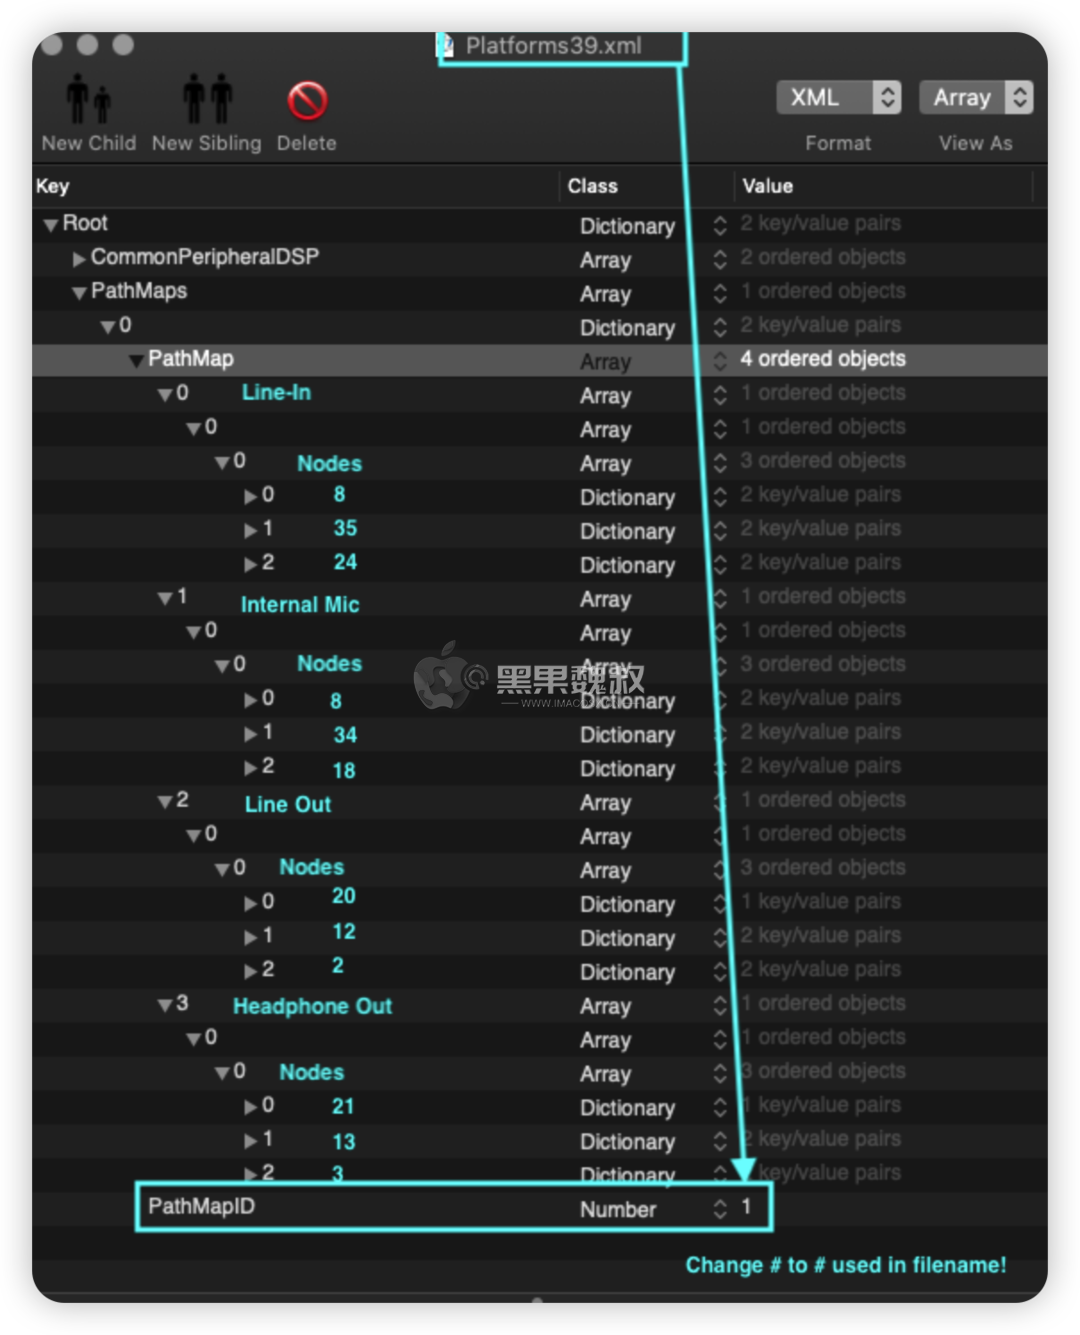
Task: Click the Key column header
Action: click(53, 186)
